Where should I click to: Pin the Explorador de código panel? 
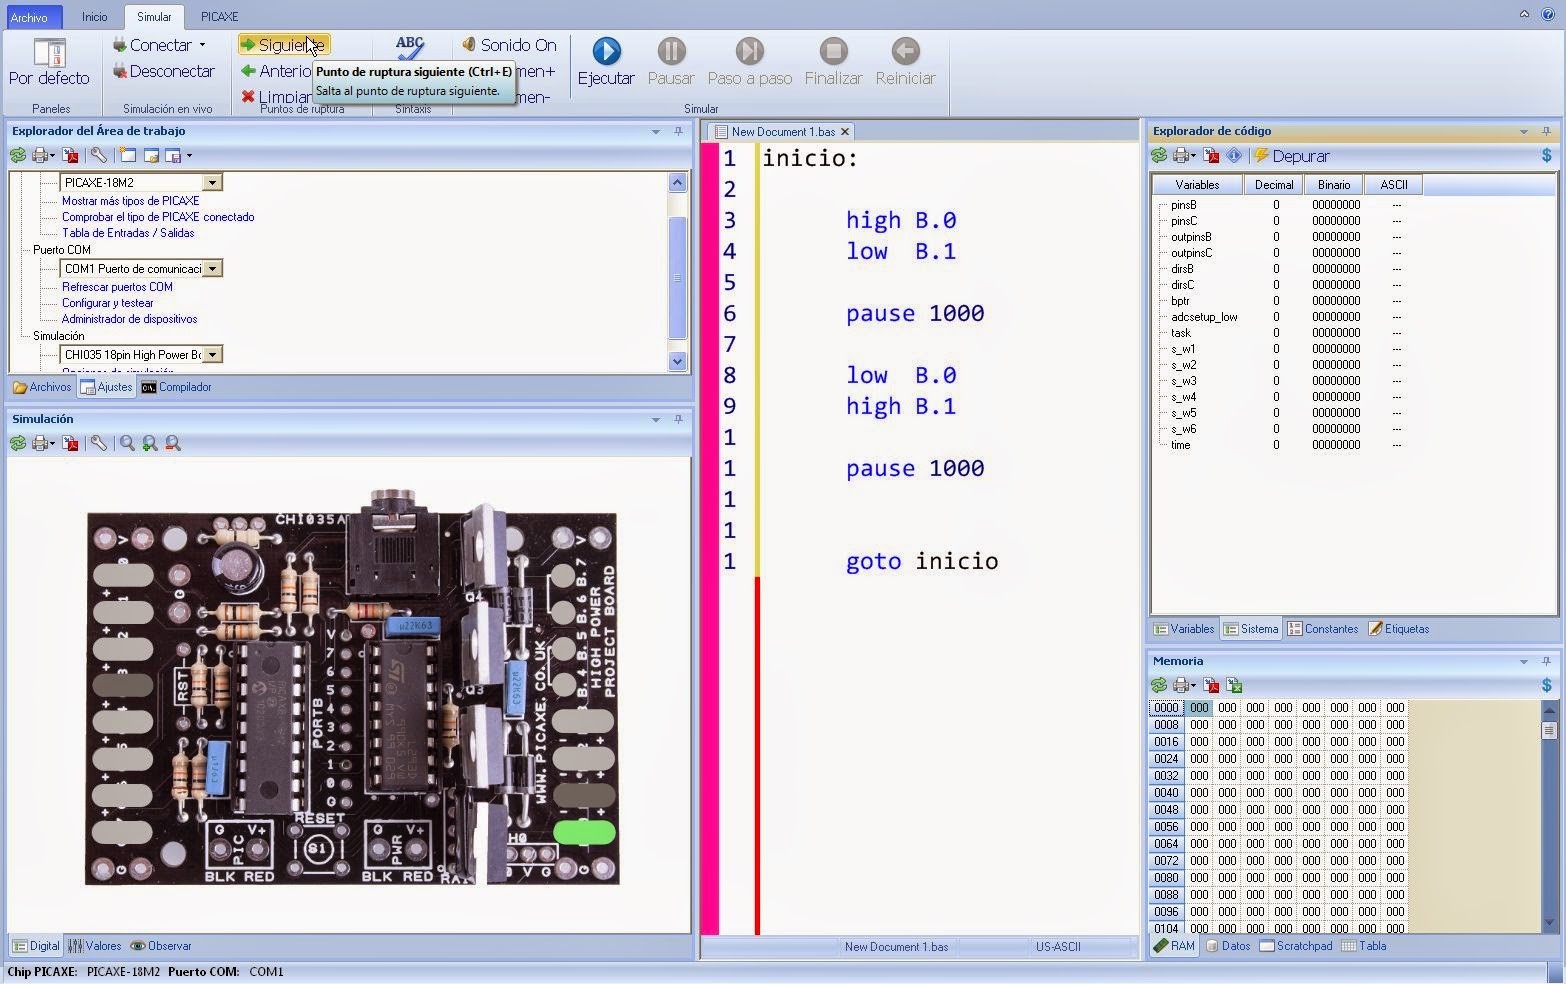pyautogui.click(x=1546, y=131)
